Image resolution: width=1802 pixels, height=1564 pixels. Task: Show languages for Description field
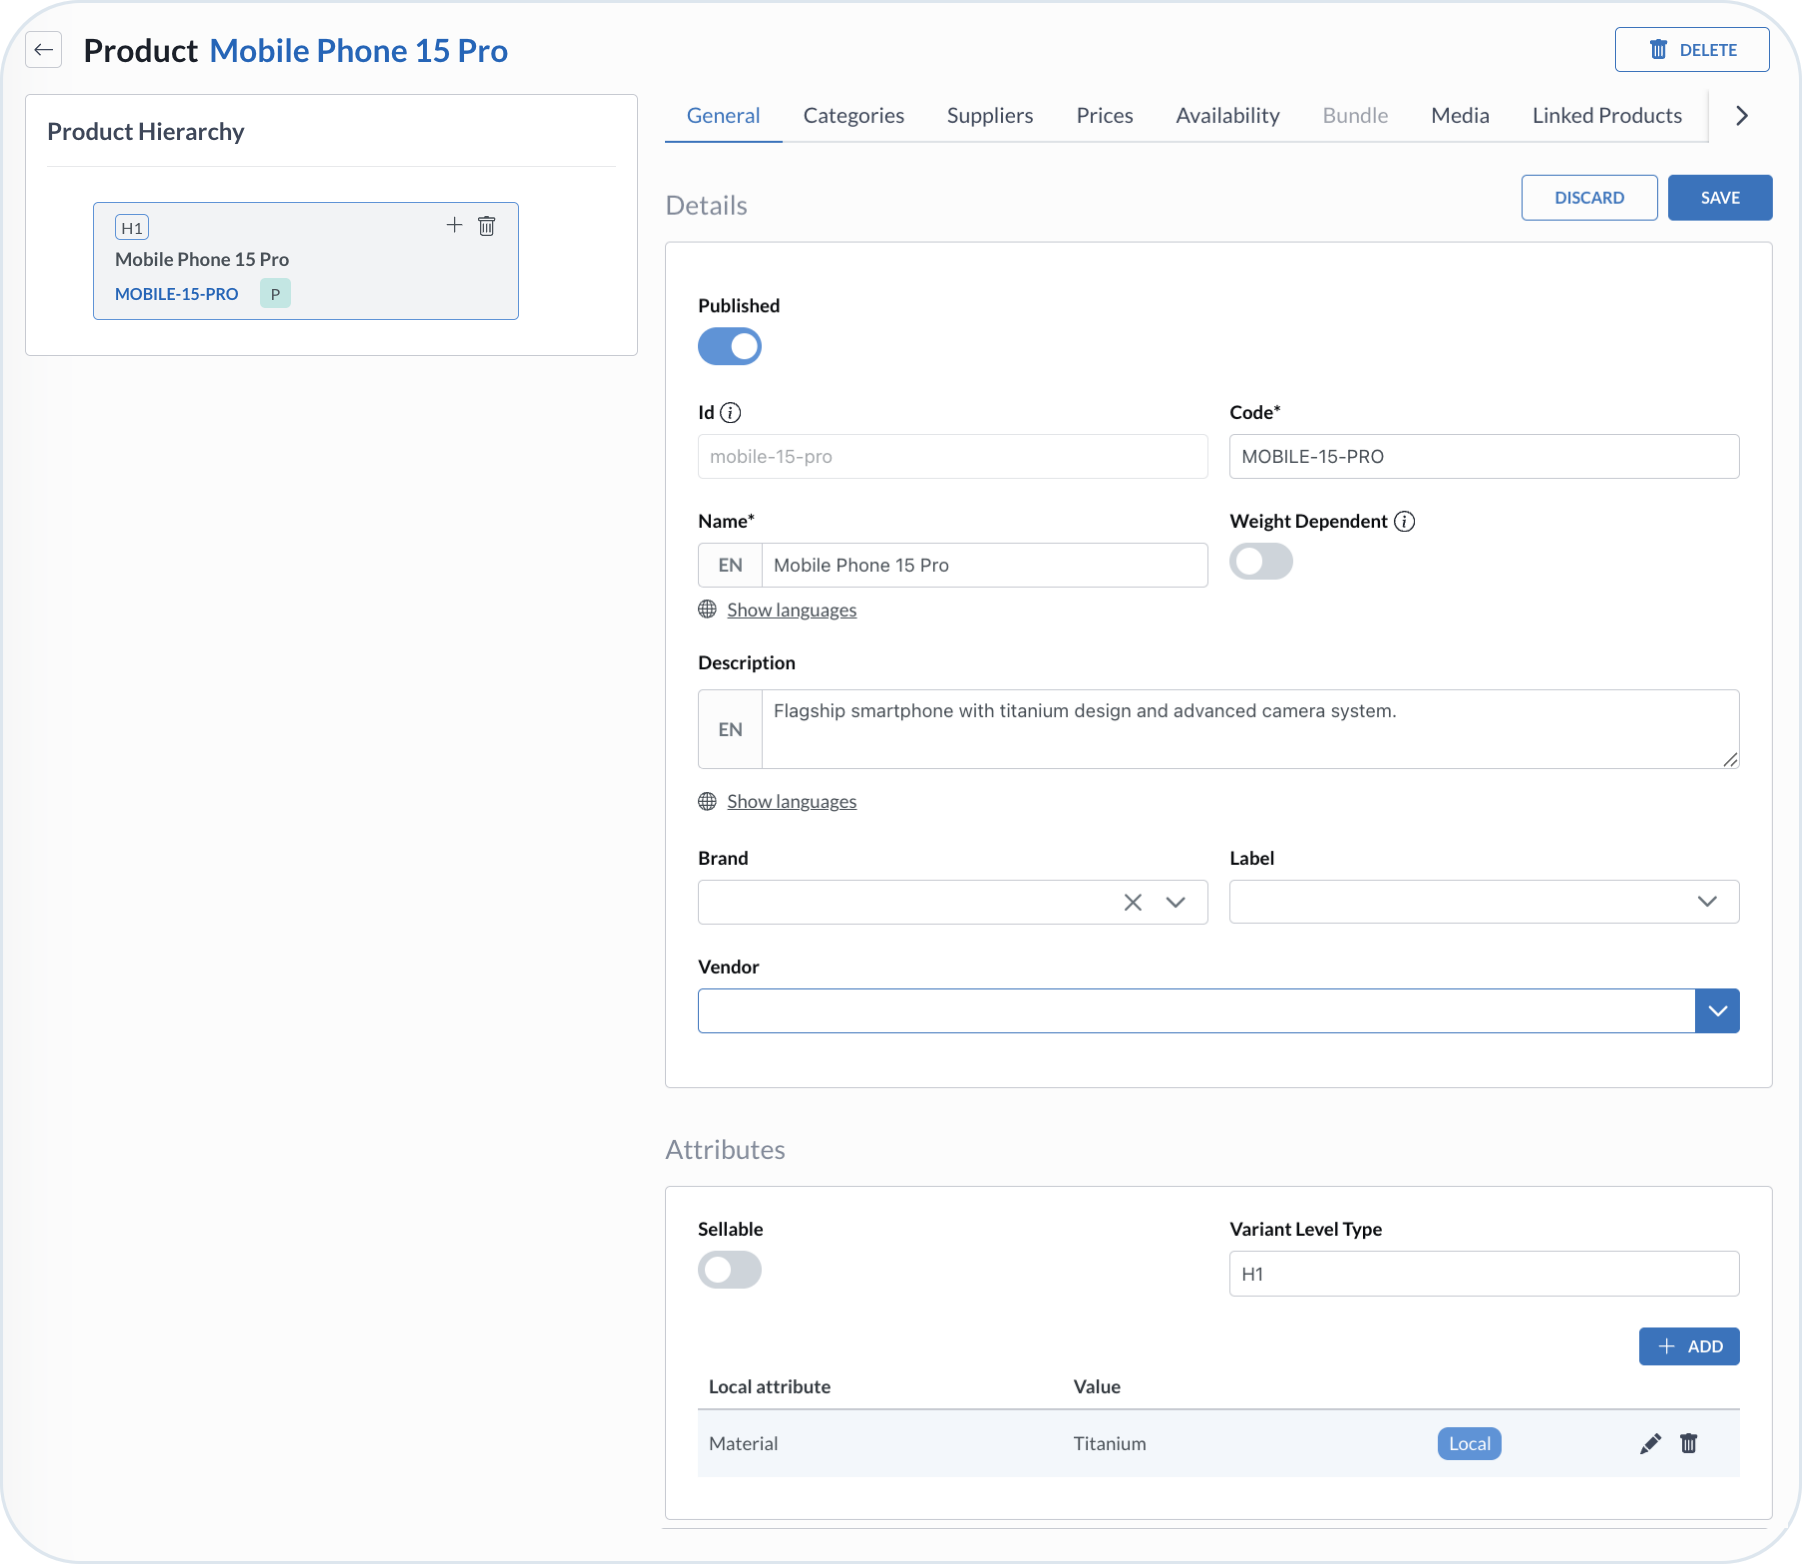(792, 802)
